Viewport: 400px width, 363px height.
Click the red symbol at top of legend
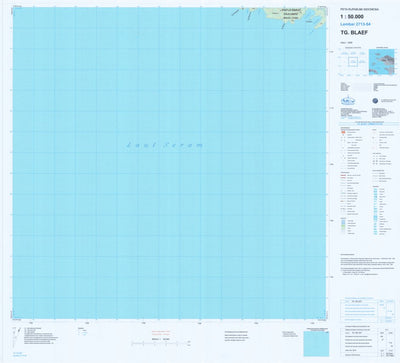tap(342, 132)
